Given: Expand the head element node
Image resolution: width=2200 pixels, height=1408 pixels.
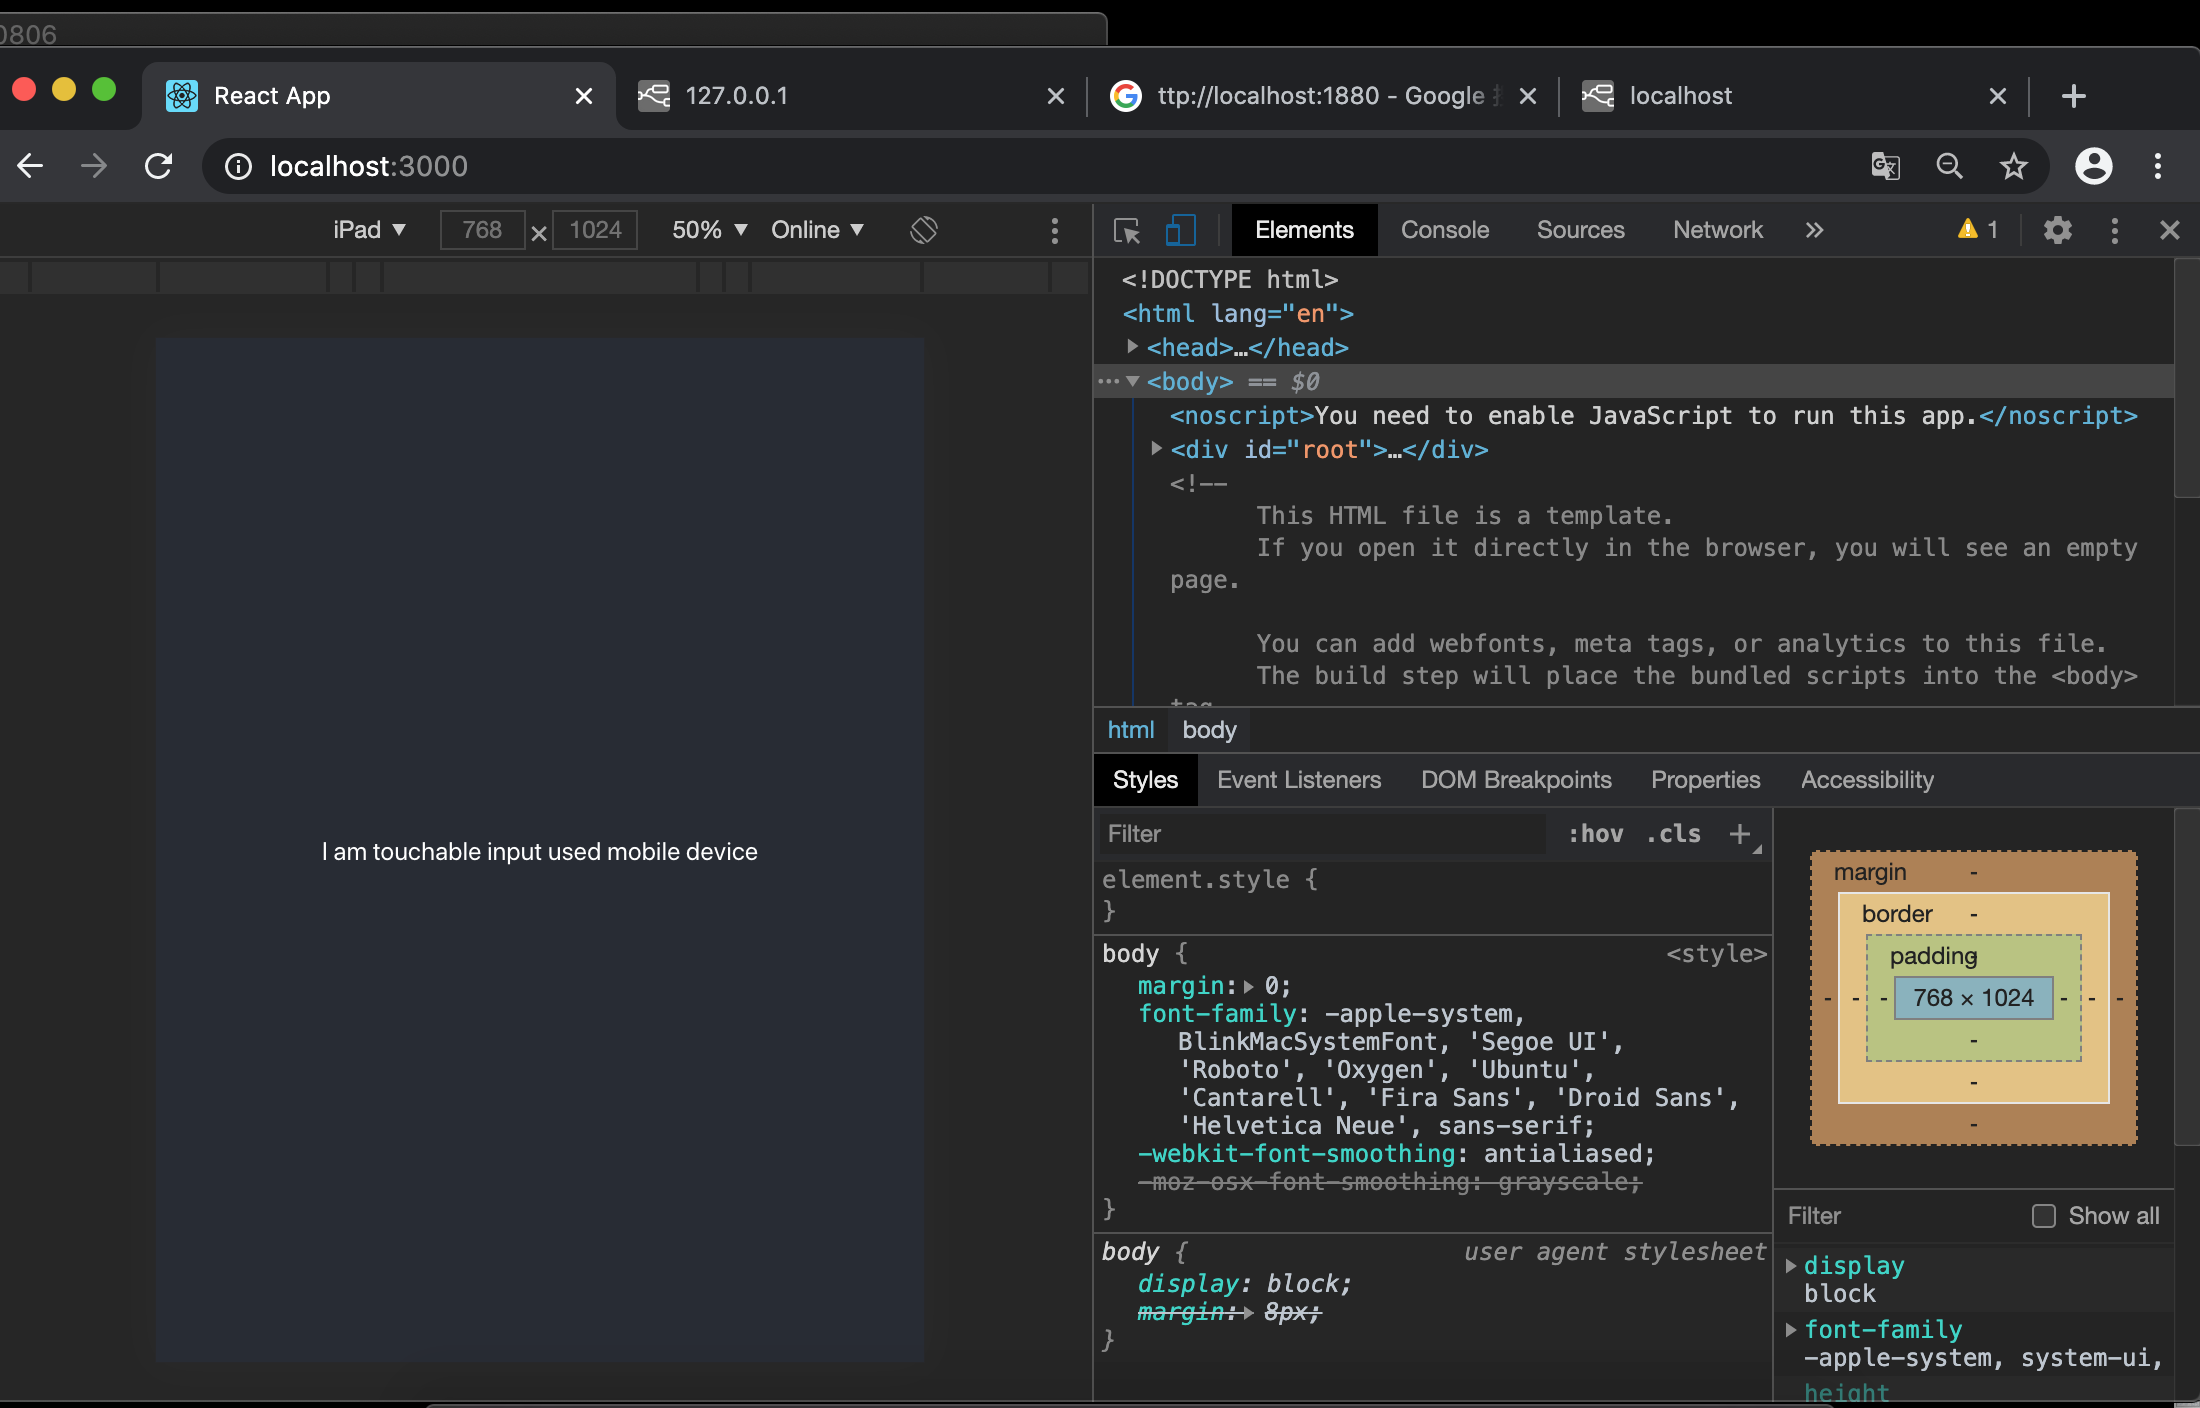Looking at the screenshot, I should pos(1133,347).
